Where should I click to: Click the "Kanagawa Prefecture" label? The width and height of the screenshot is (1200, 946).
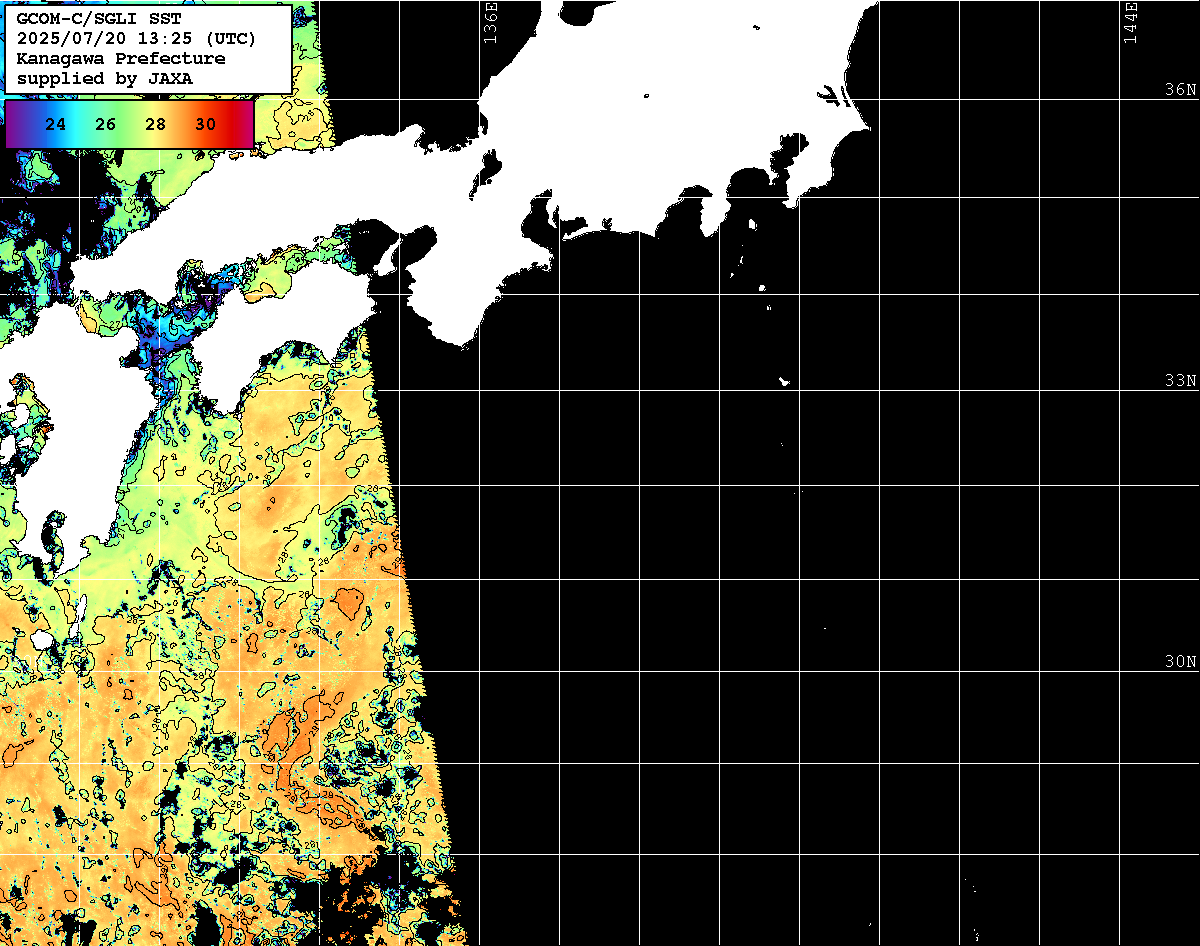click(121, 59)
